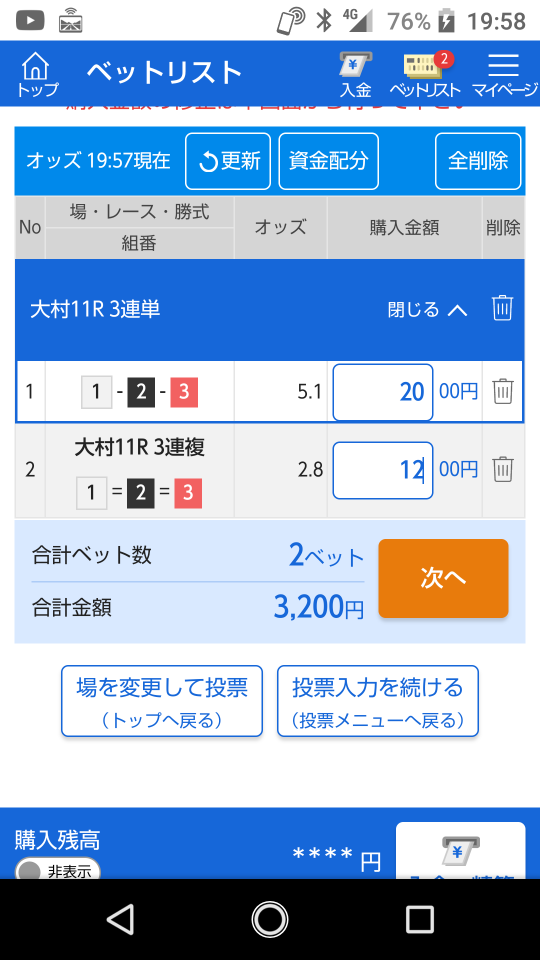This screenshot has width=540, height=960.
Task: Toggle the 非表示 balance visibility switch
Action: (x=58, y=869)
